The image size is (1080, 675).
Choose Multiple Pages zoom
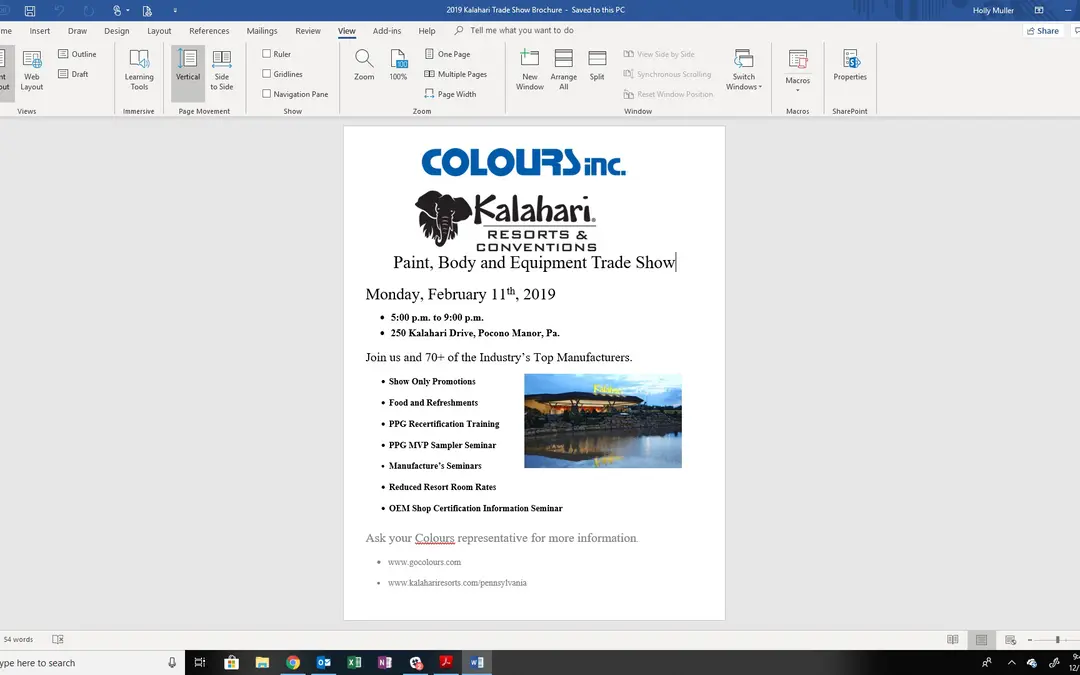coord(456,74)
